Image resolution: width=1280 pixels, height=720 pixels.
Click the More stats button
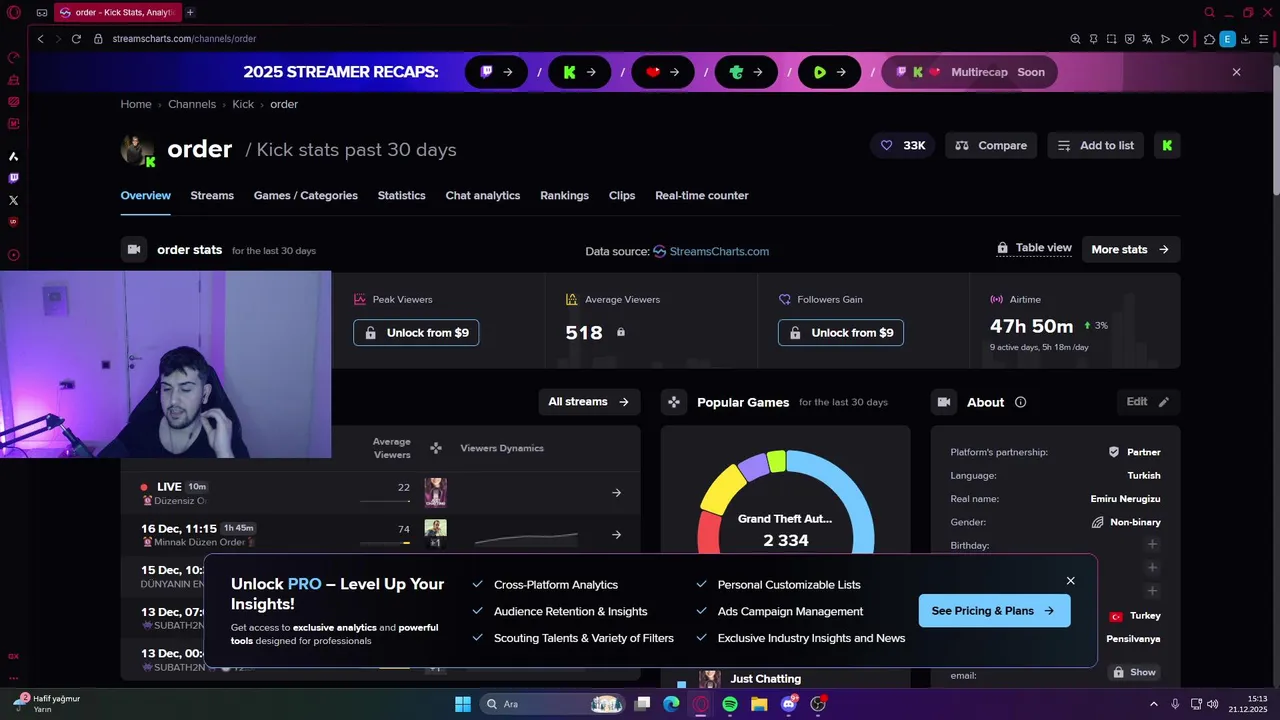pos(1131,249)
